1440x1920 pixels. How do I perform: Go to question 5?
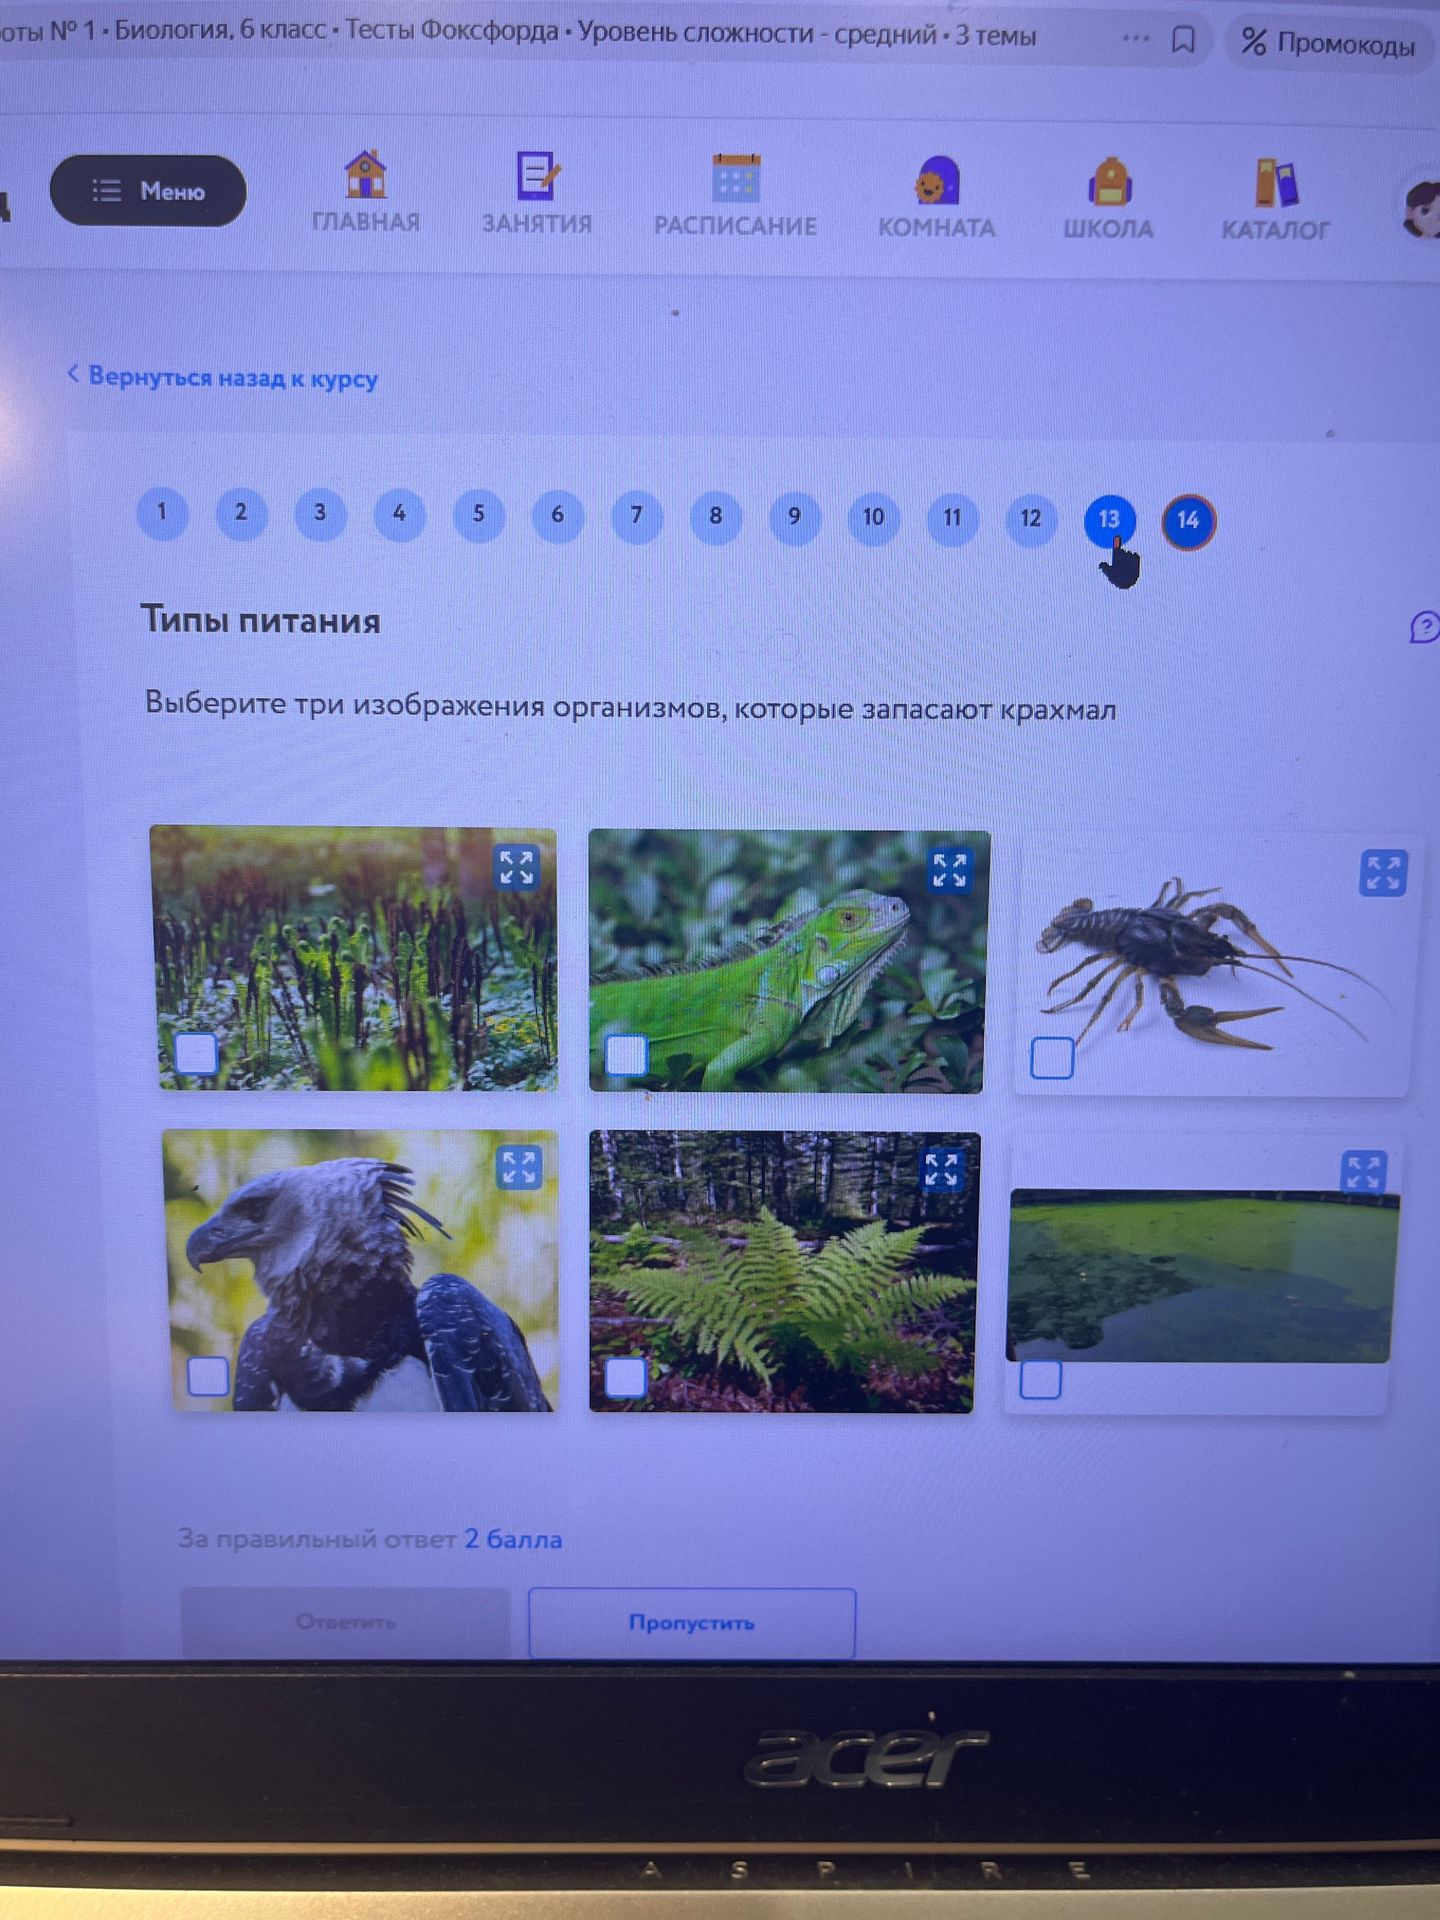tap(478, 515)
